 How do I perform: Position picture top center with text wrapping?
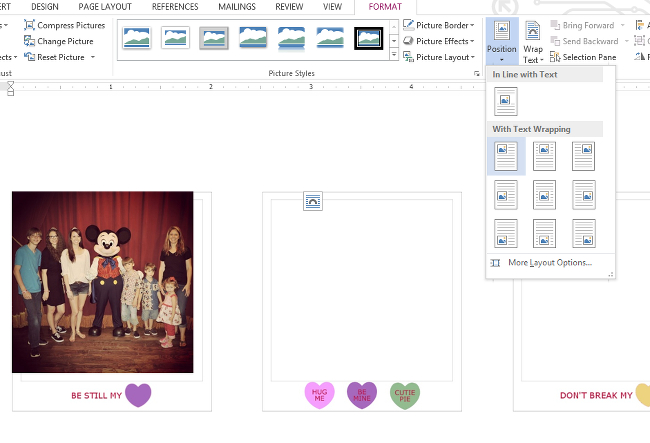(544, 156)
